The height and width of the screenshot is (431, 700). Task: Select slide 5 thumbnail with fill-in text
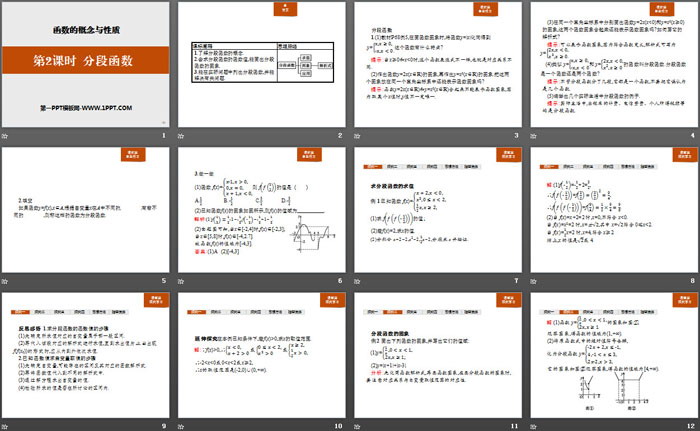[x=86, y=210]
